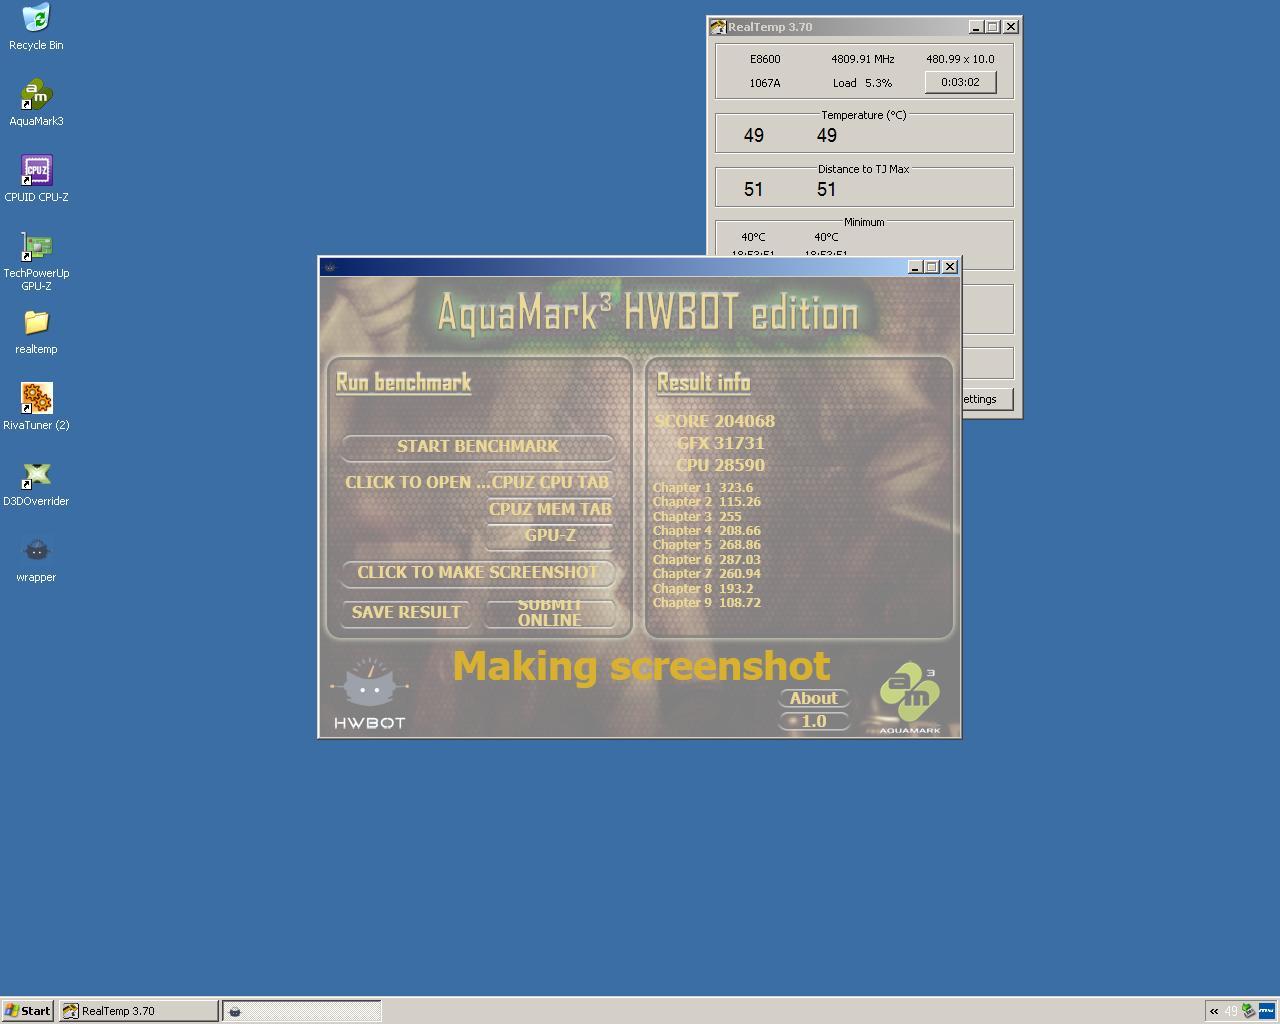Click the Result info heading
Screen dimensions: 1280x1024
(703, 382)
